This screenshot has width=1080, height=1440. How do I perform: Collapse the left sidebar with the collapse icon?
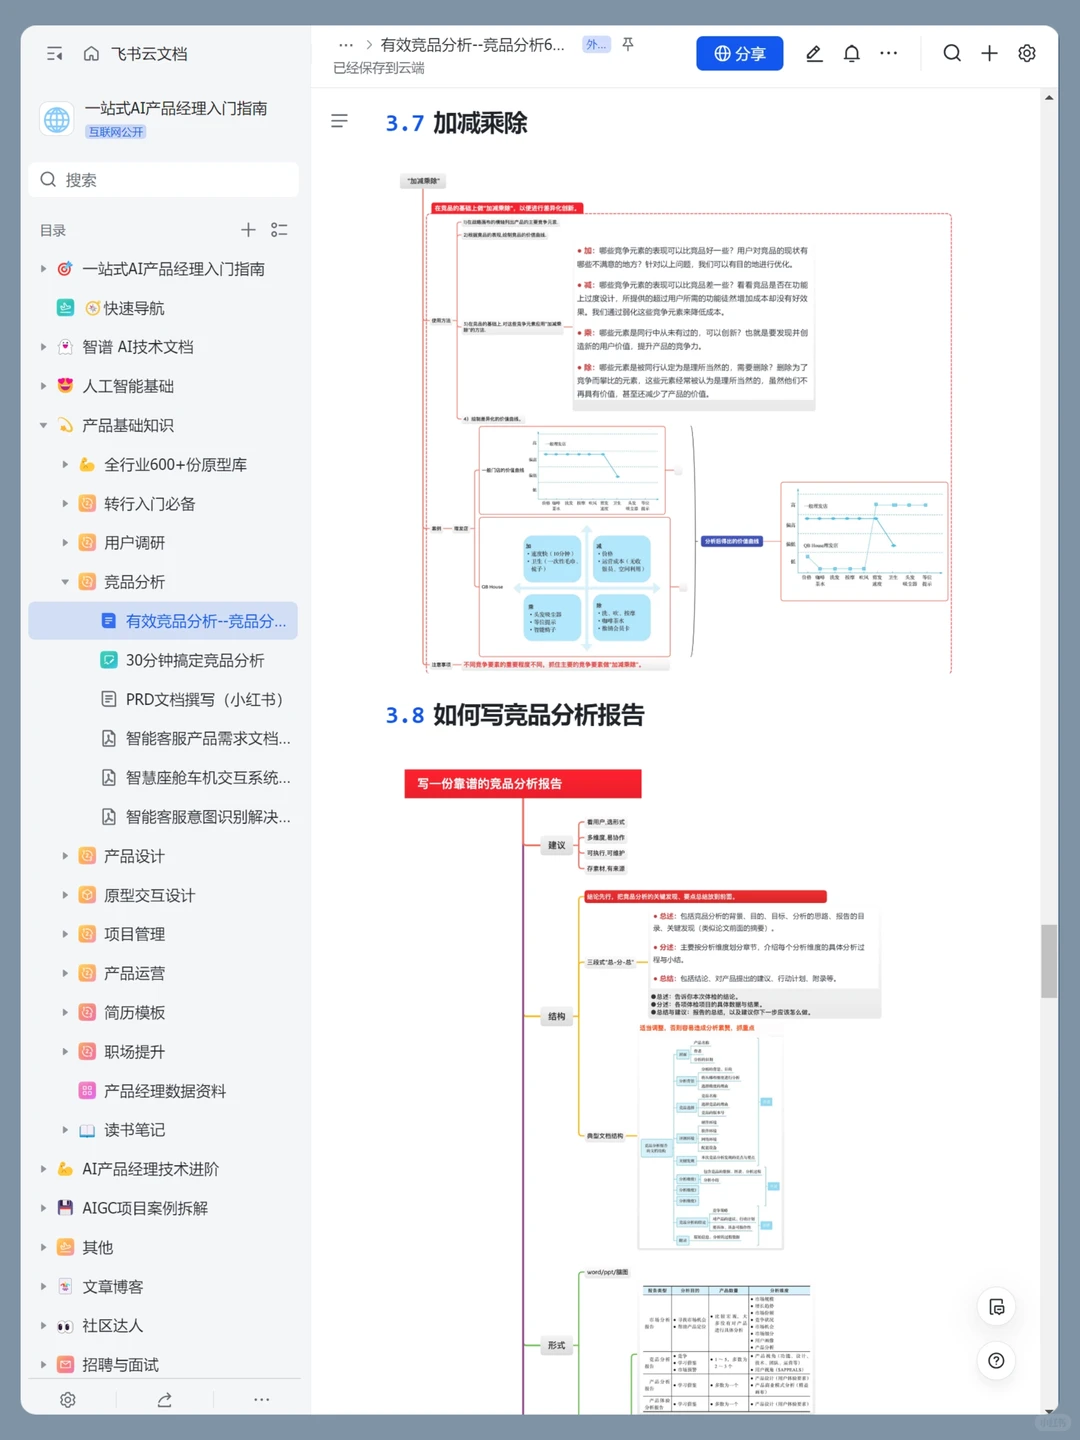(54, 54)
